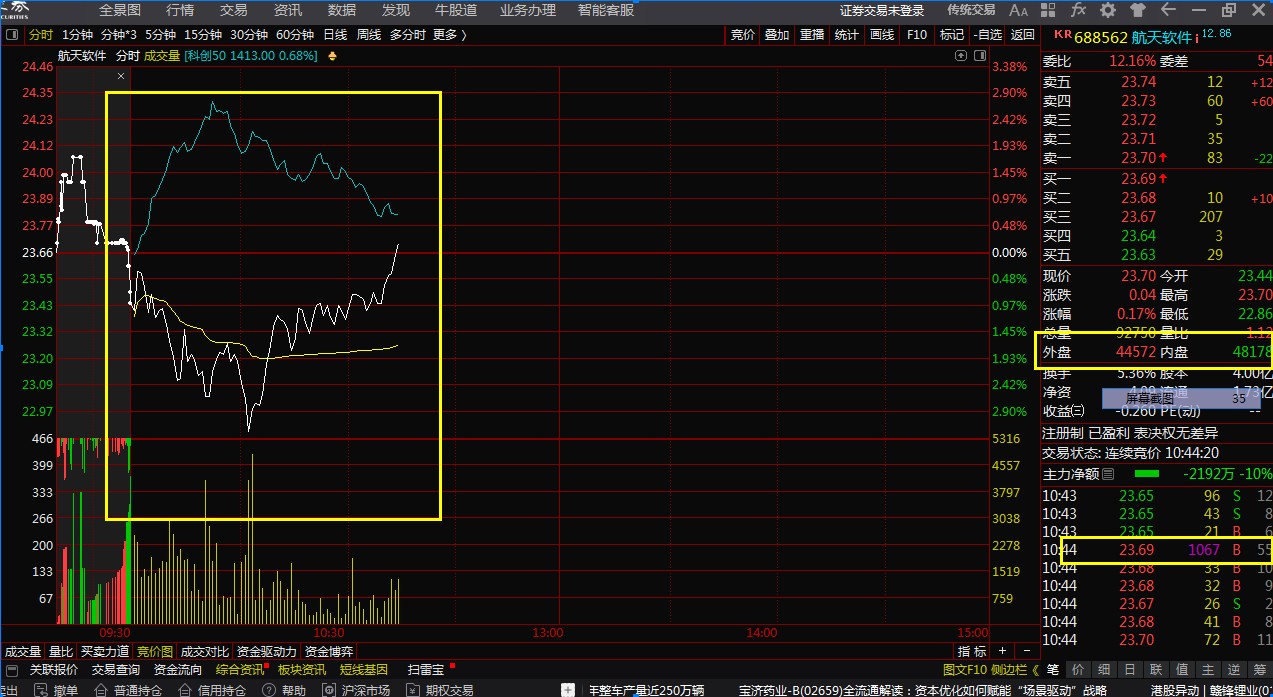The width and height of the screenshot is (1273, 697).
Task: Switch to 30分钟 period tab
Action: pyautogui.click(x=249, y=35)
